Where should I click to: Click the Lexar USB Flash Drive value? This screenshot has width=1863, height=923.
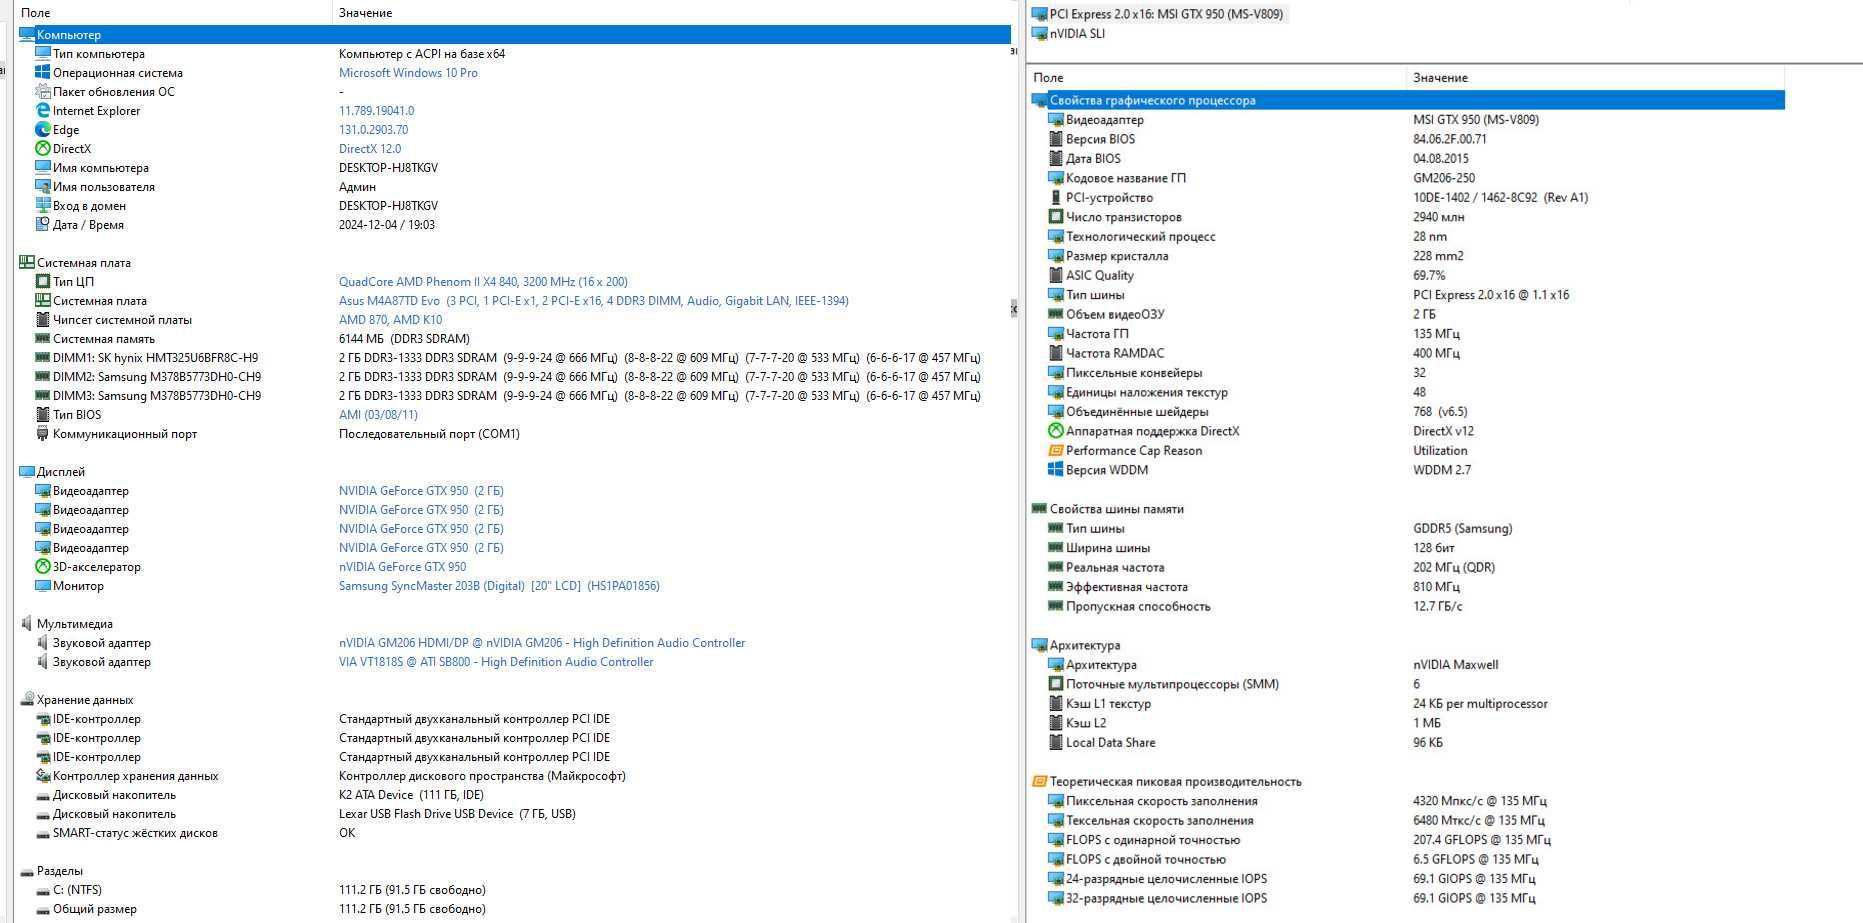[x=457, y=813]
